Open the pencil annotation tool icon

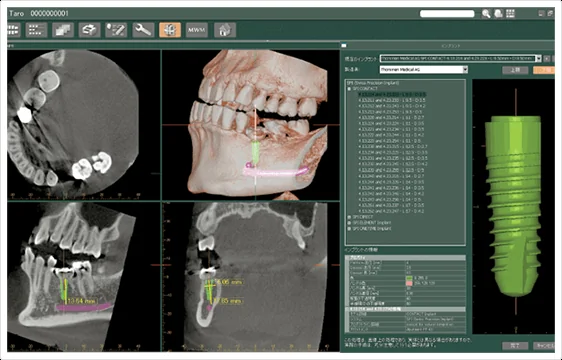pos(116,30)
